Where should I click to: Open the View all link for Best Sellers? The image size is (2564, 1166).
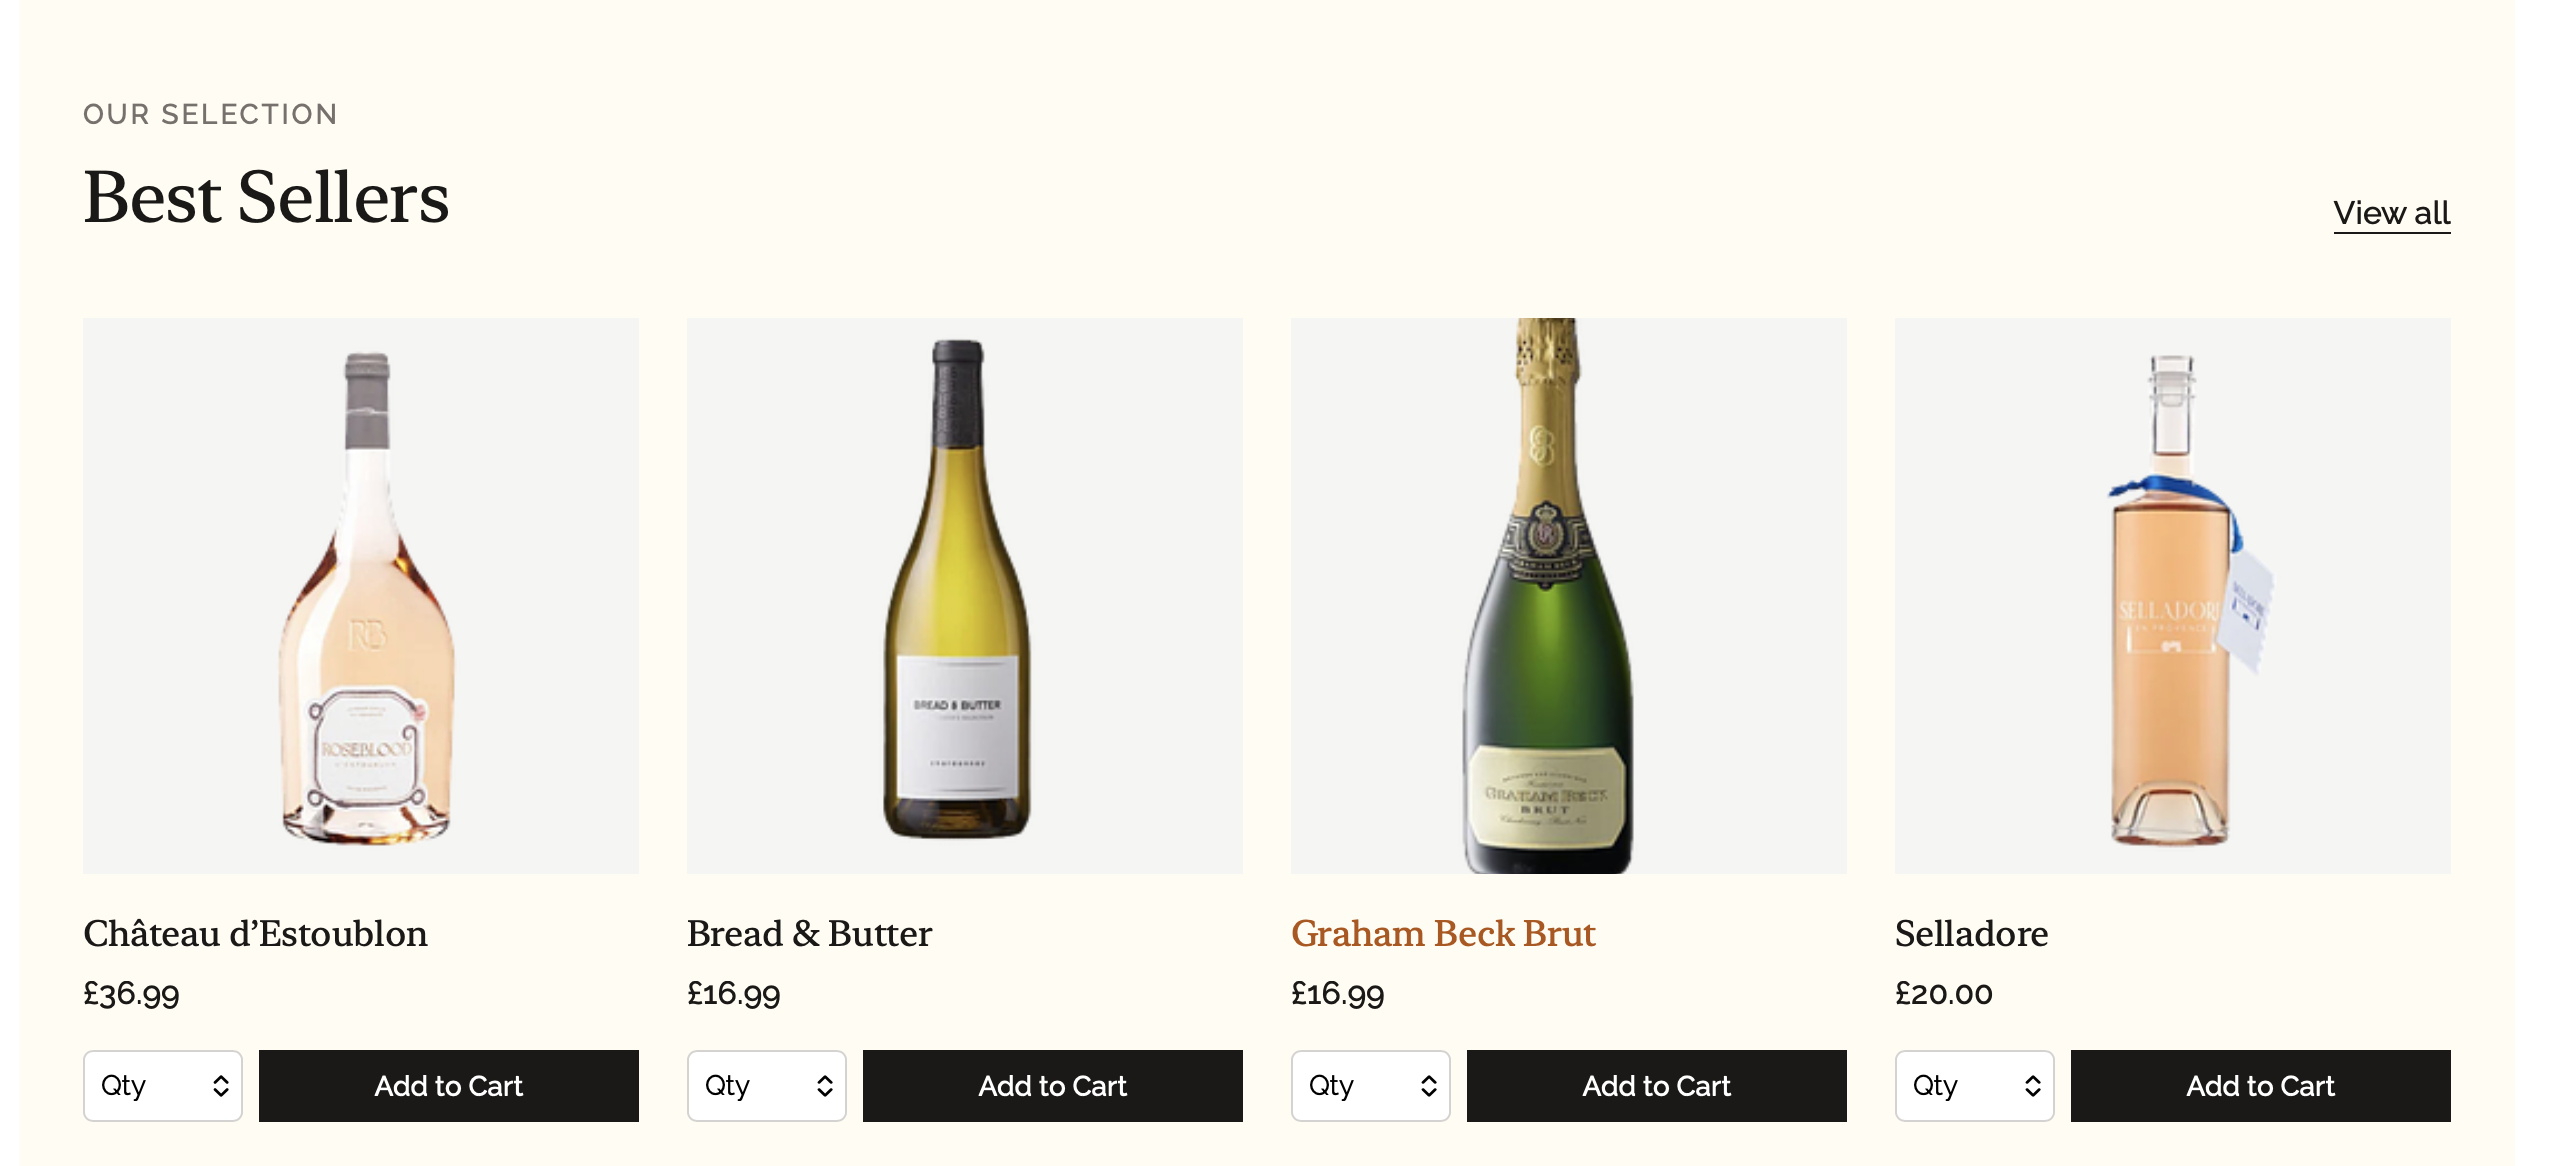pos(2390,213)
